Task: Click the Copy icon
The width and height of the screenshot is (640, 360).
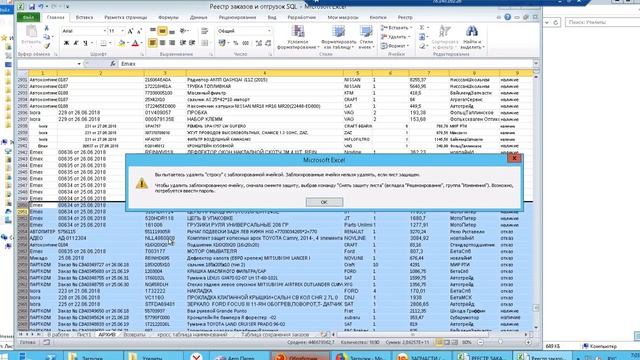Action: coord(46,37)
